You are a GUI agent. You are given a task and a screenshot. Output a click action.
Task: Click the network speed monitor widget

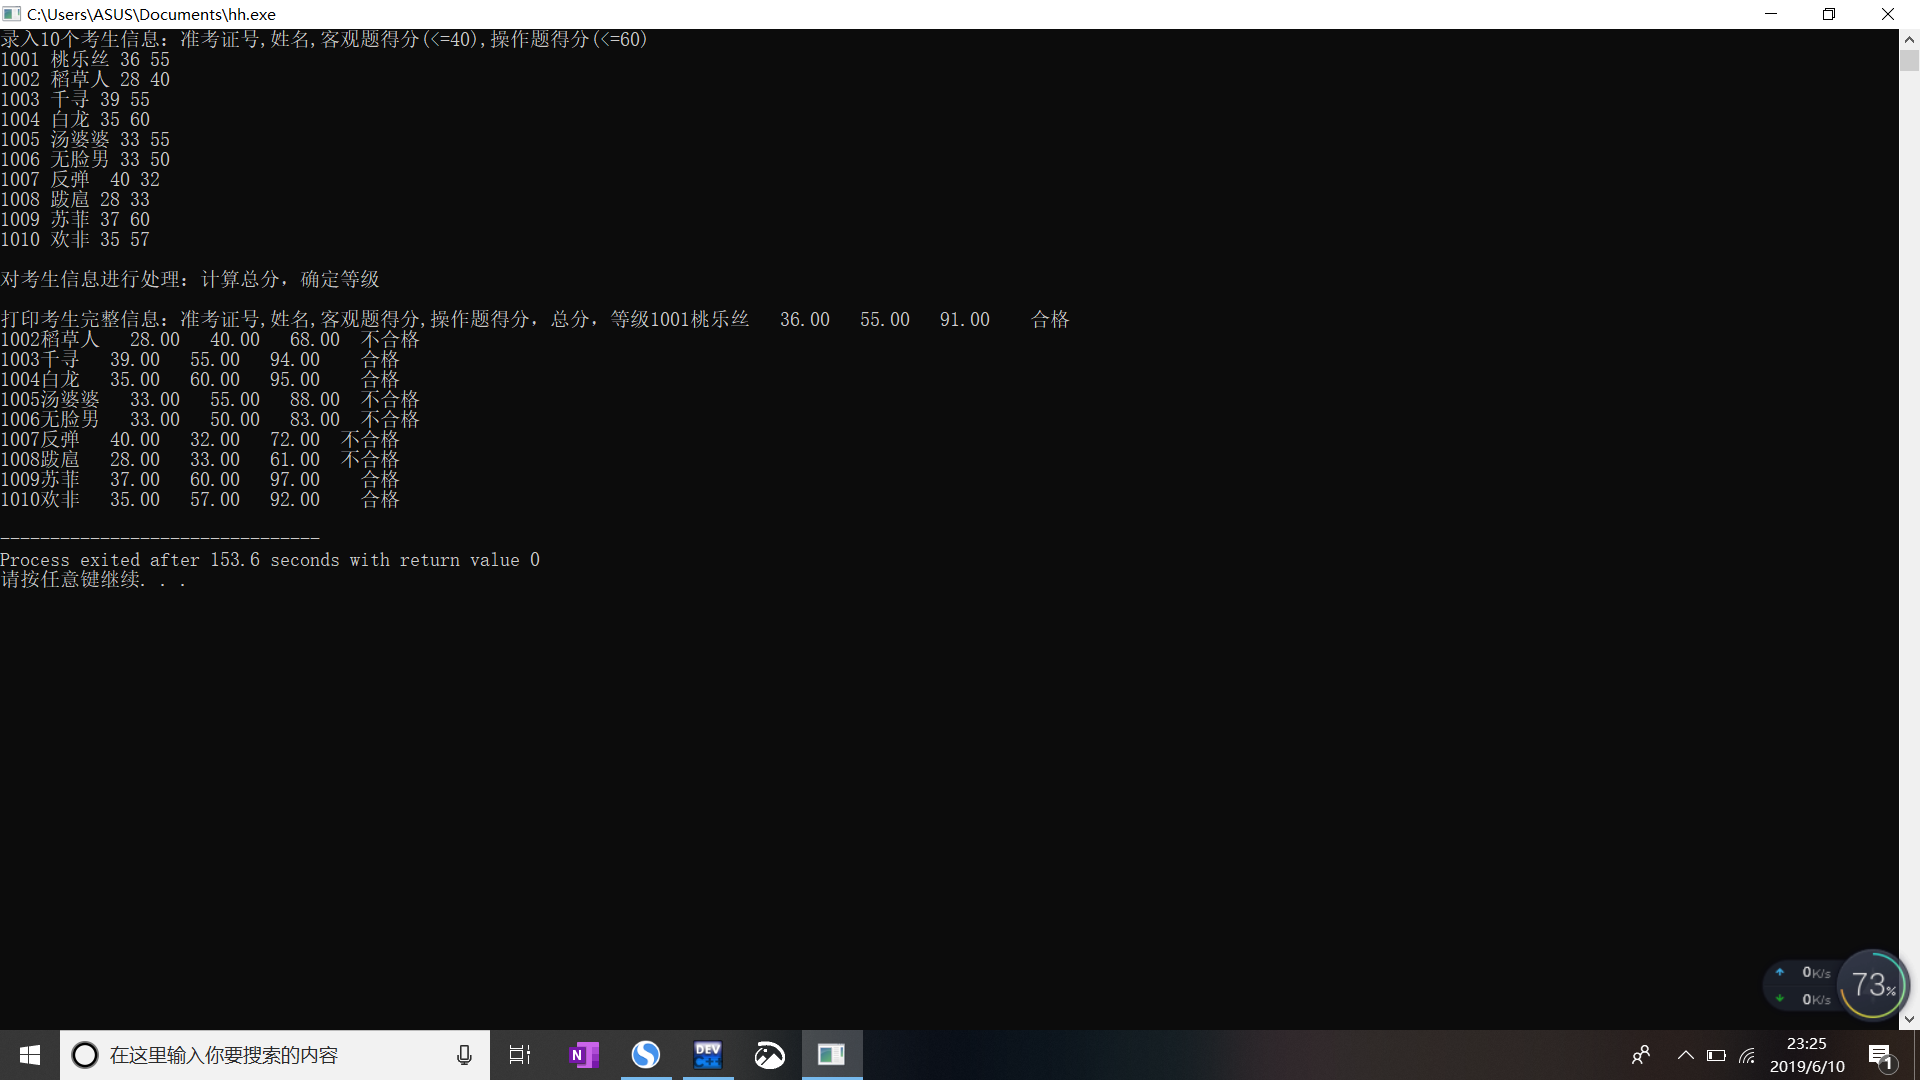point(1802,985)
